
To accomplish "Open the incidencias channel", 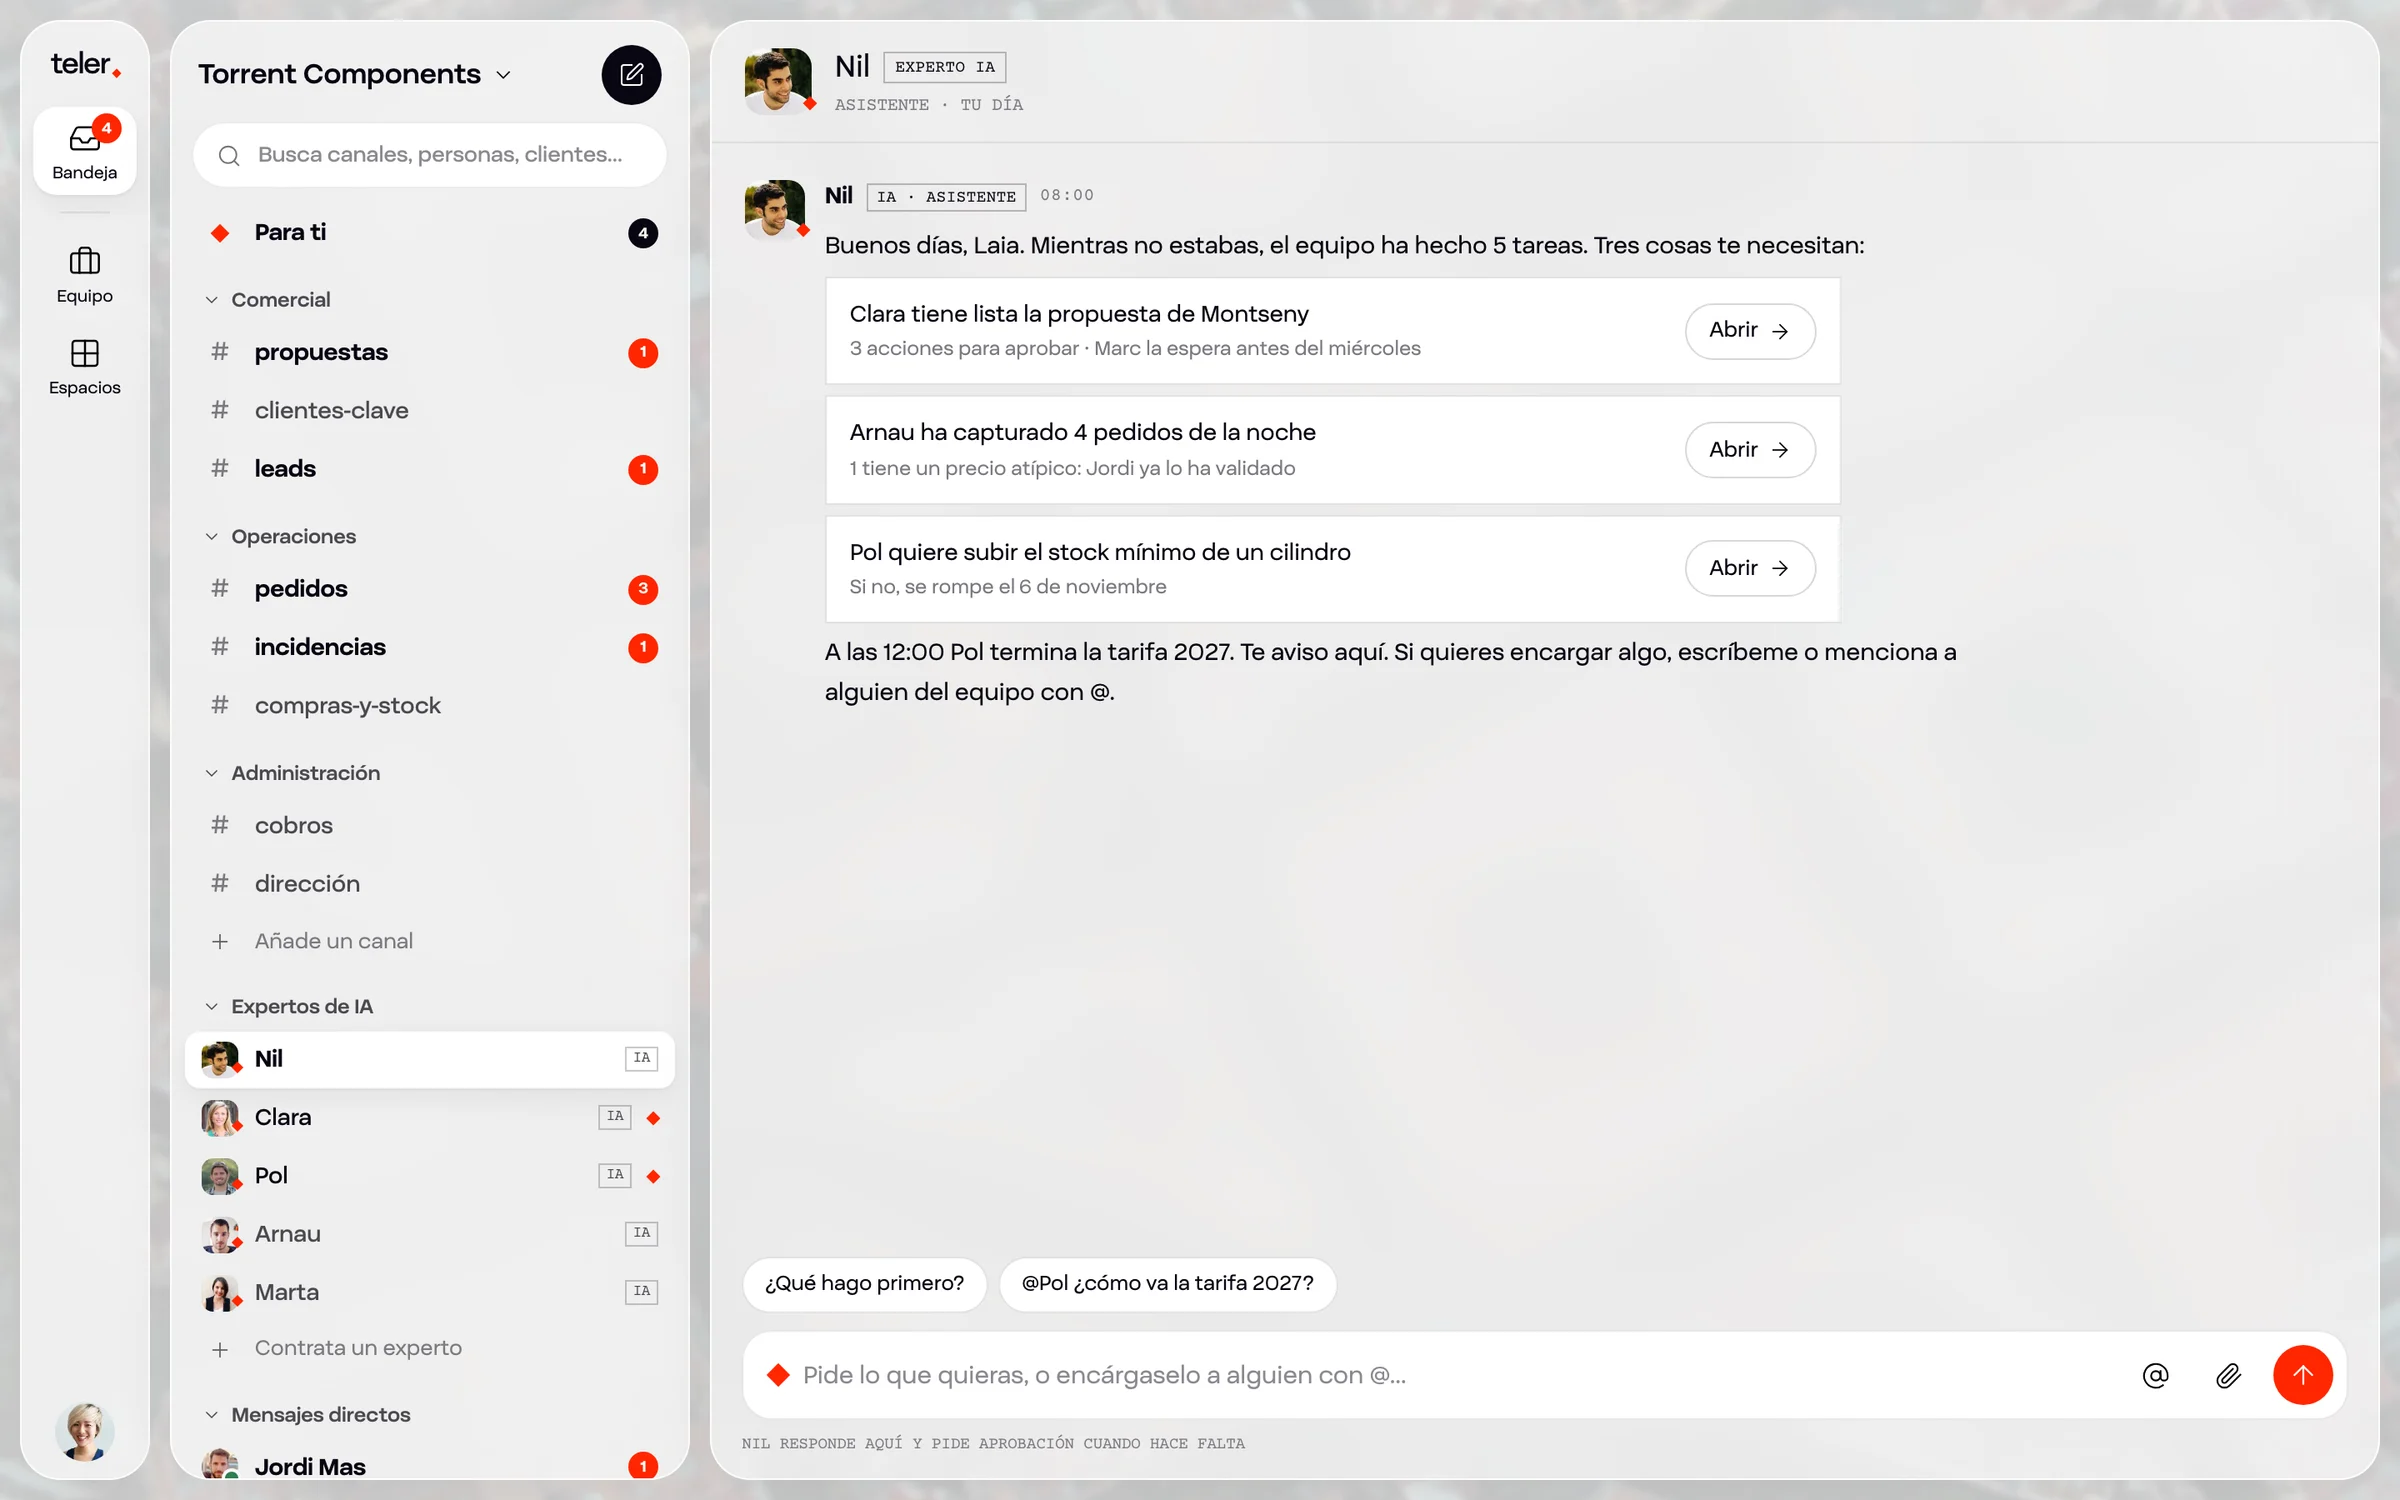I will tap(430, 647).
